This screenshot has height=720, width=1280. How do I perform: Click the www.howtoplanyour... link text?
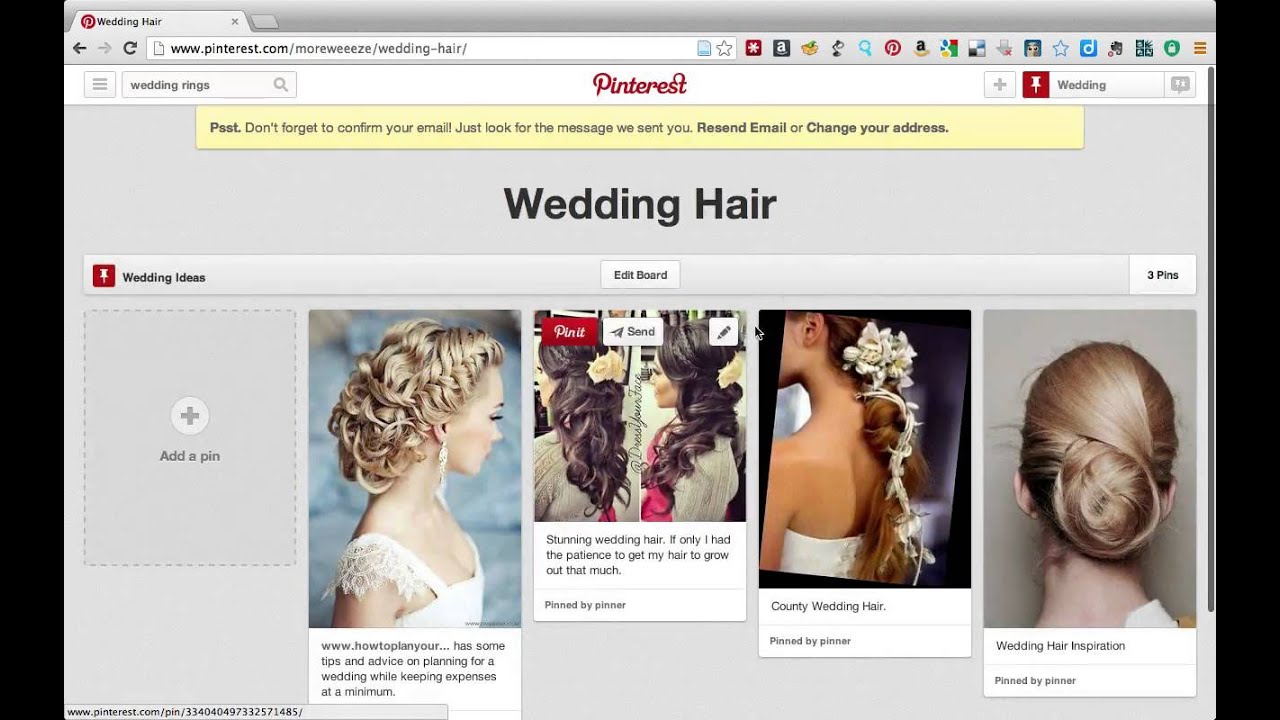[x=385, y=646]
